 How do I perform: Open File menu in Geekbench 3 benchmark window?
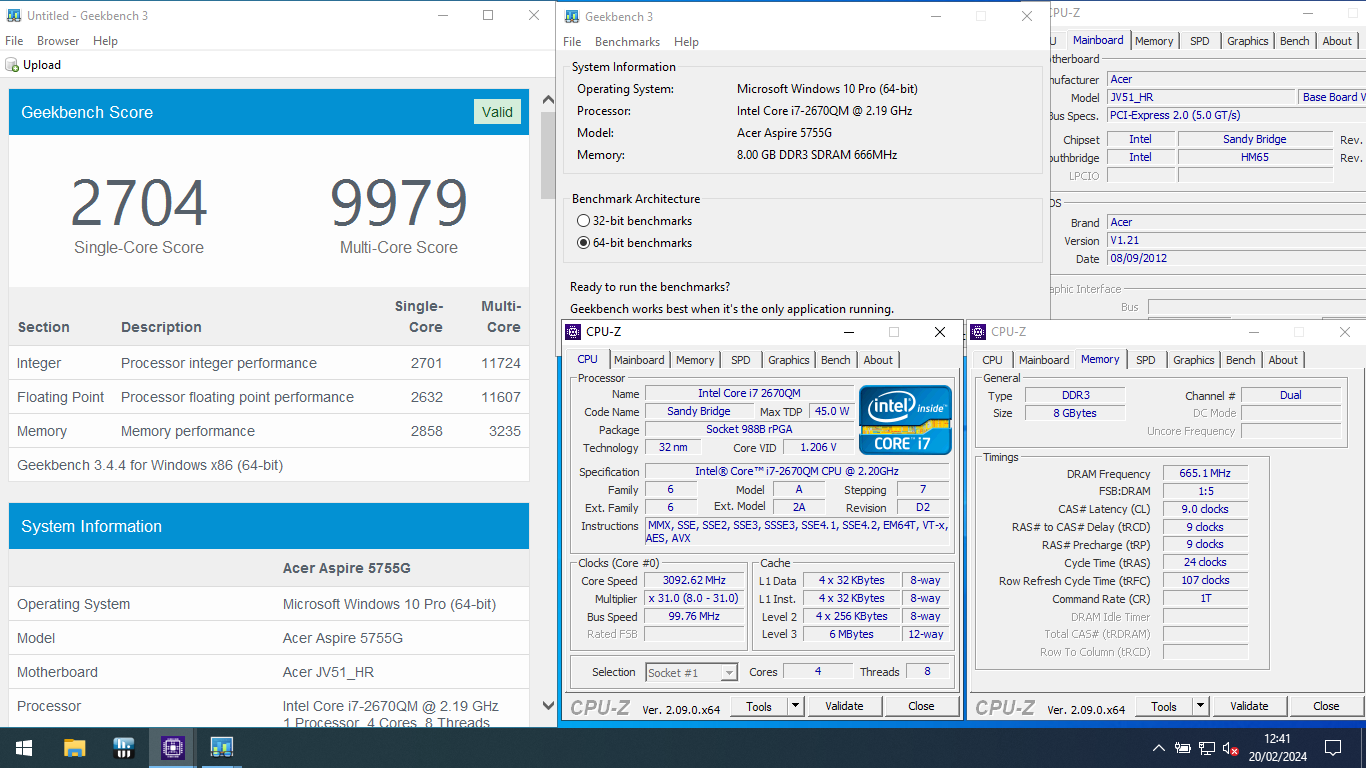tap(572, 42)
